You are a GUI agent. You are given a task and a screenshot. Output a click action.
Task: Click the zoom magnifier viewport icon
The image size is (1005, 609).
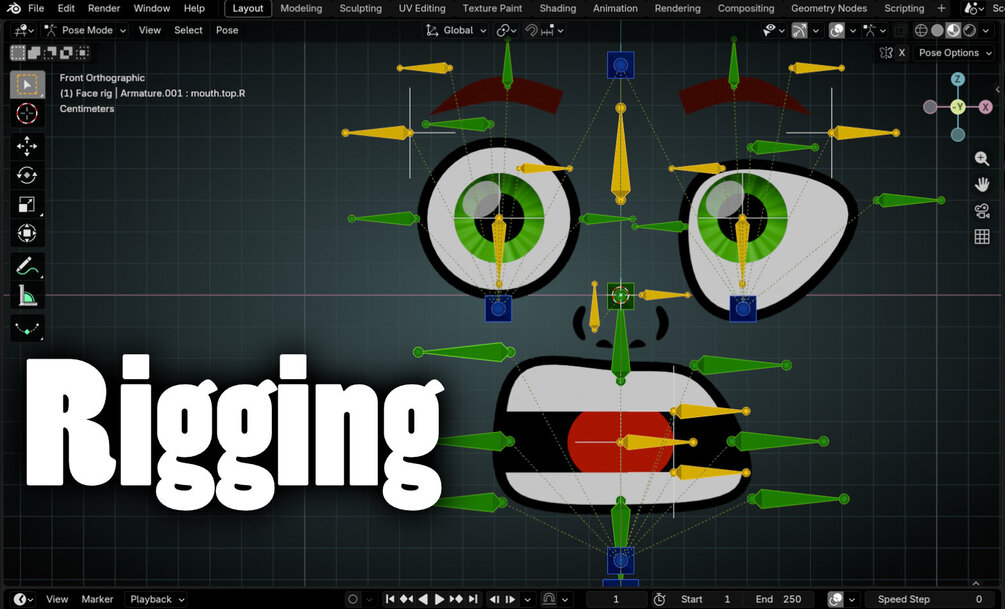pyautogui.click(x=981, y=158)
